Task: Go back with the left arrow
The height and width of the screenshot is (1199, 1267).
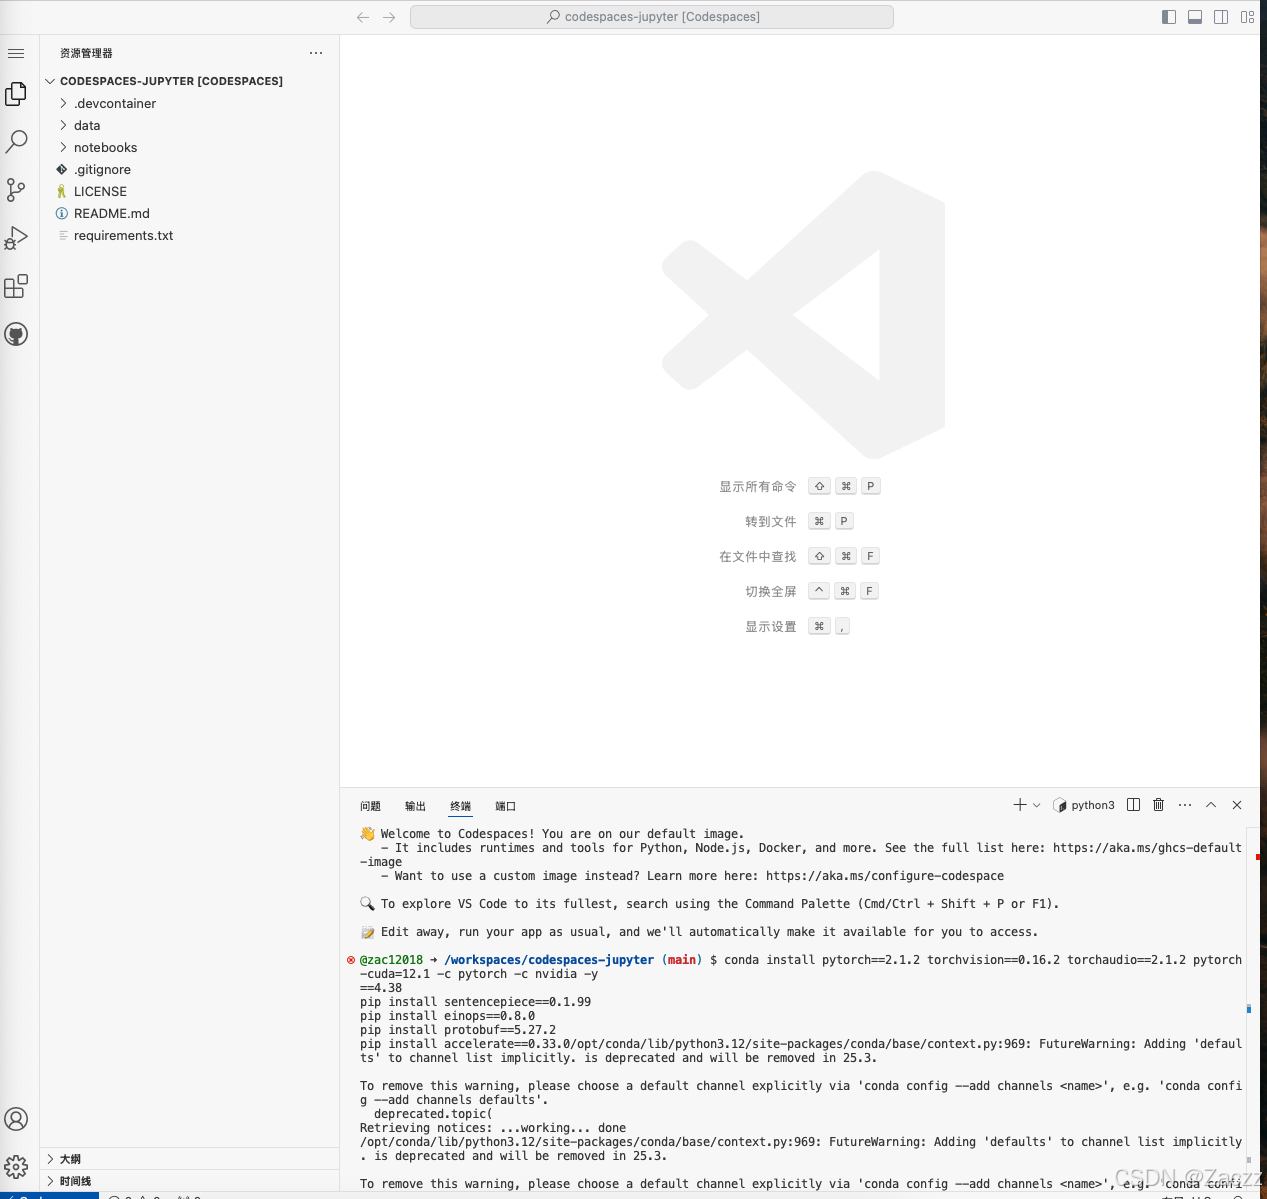Action: tap(363, 17)
